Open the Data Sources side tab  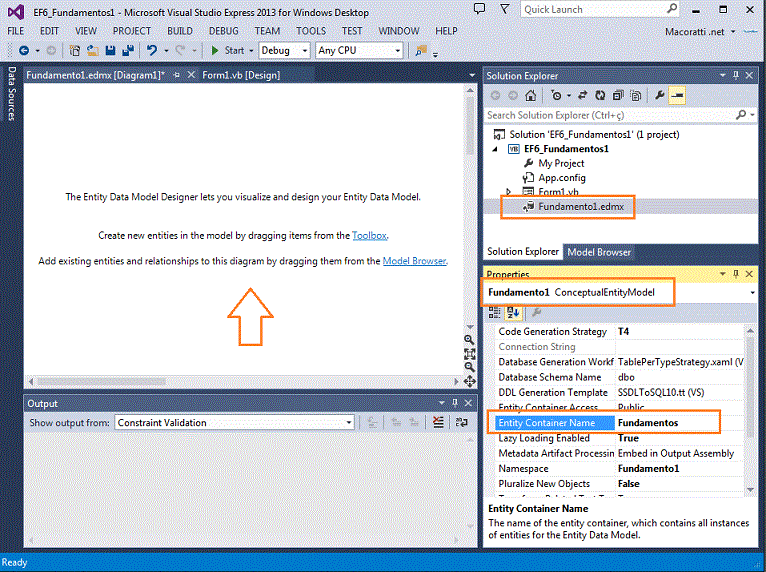click(12, 93)
